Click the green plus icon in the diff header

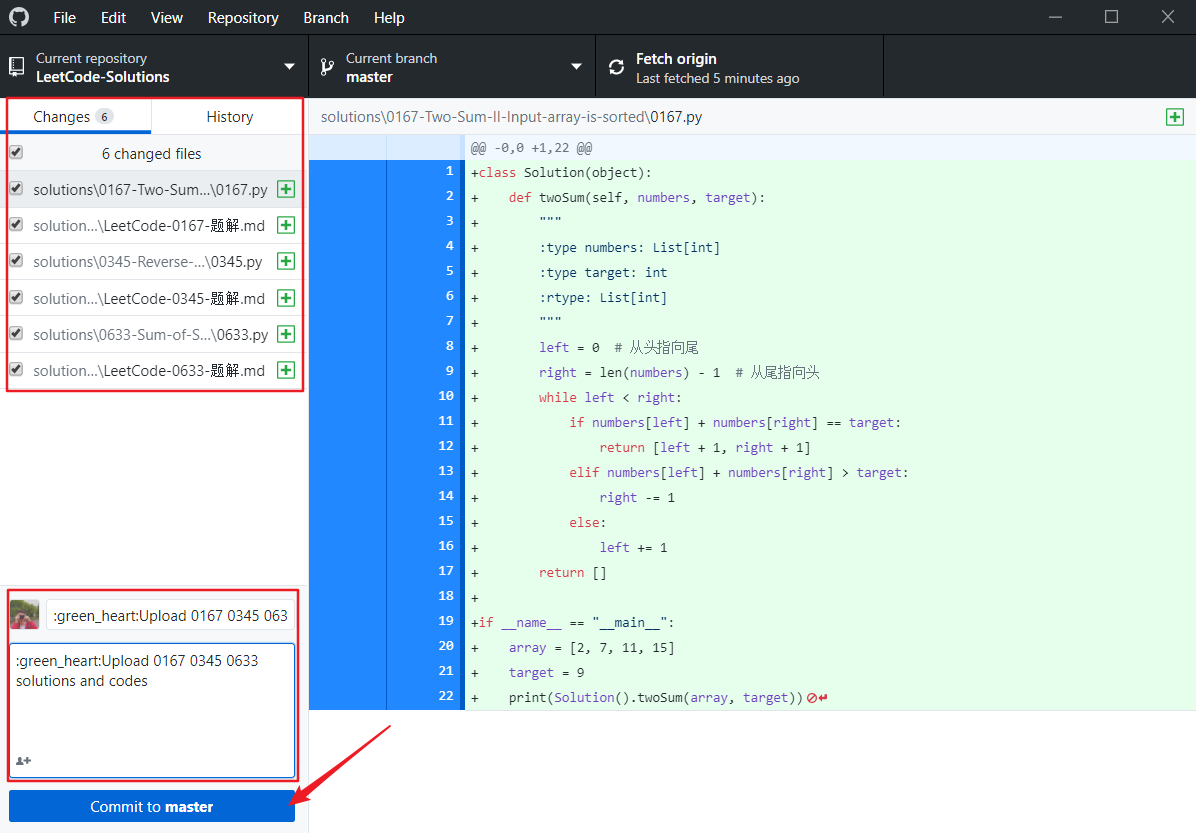coord(1175,117)
